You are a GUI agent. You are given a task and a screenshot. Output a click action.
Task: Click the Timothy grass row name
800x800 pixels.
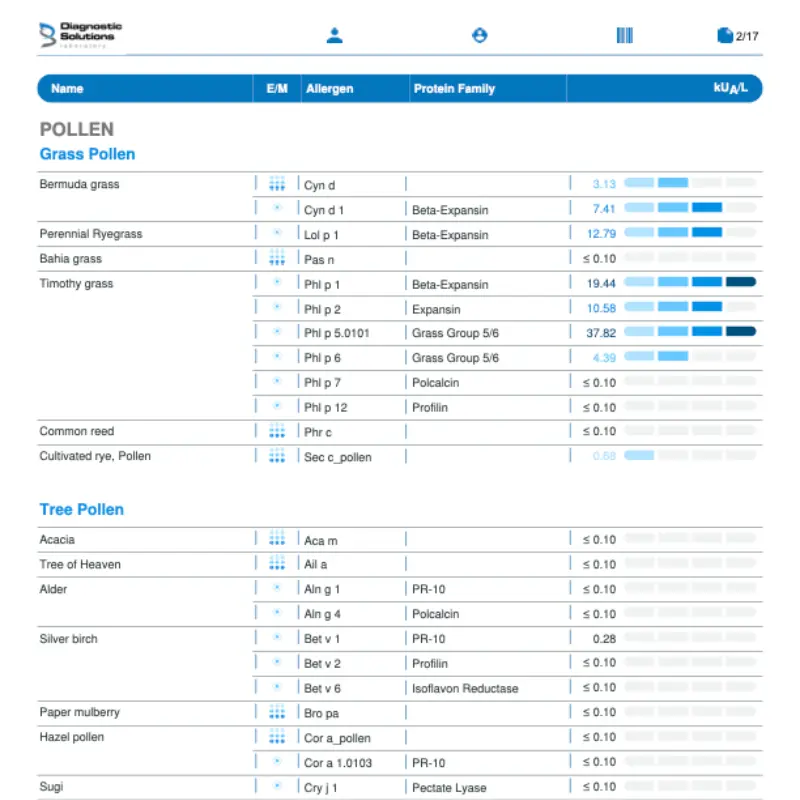point(76,284)
